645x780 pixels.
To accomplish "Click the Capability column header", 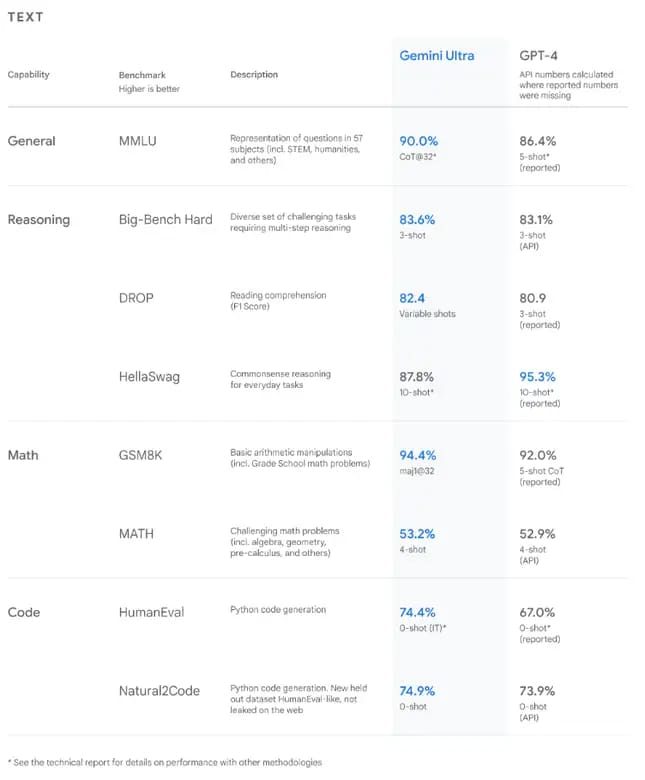I will coord(28,74).
